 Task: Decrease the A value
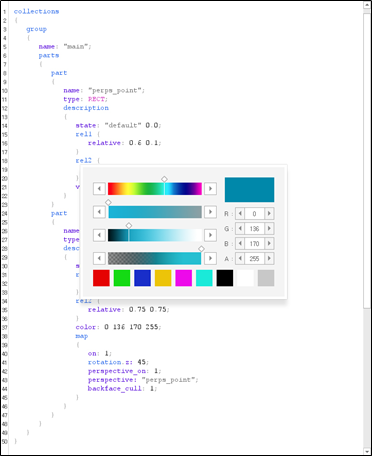point(240,258)
